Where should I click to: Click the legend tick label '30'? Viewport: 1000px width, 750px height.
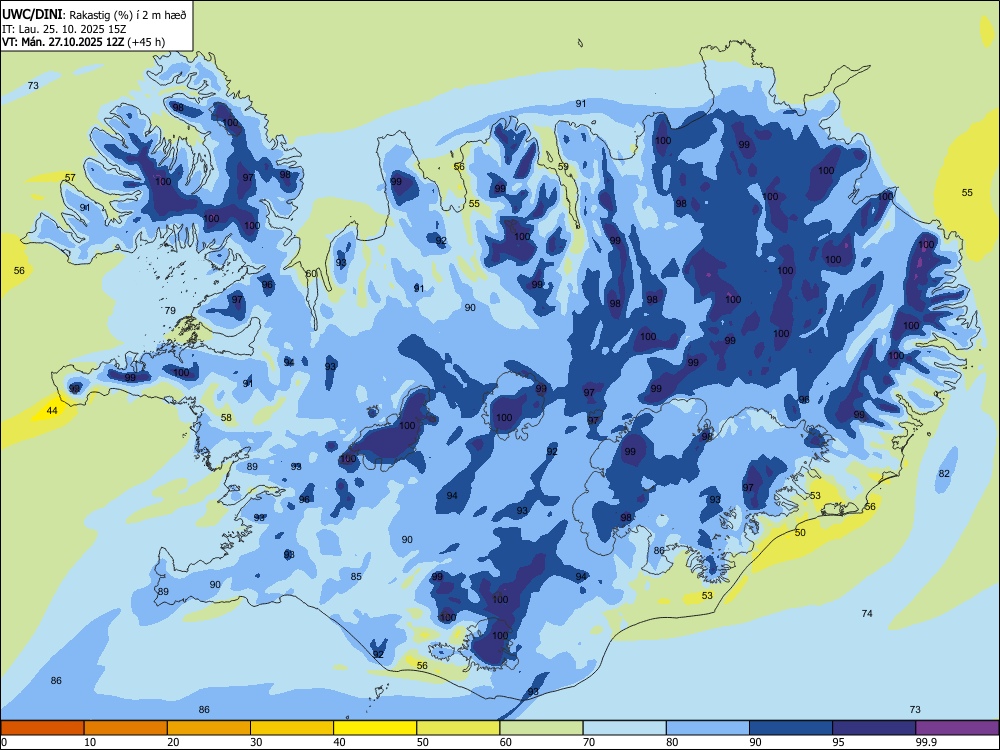(x=256, y=742)
